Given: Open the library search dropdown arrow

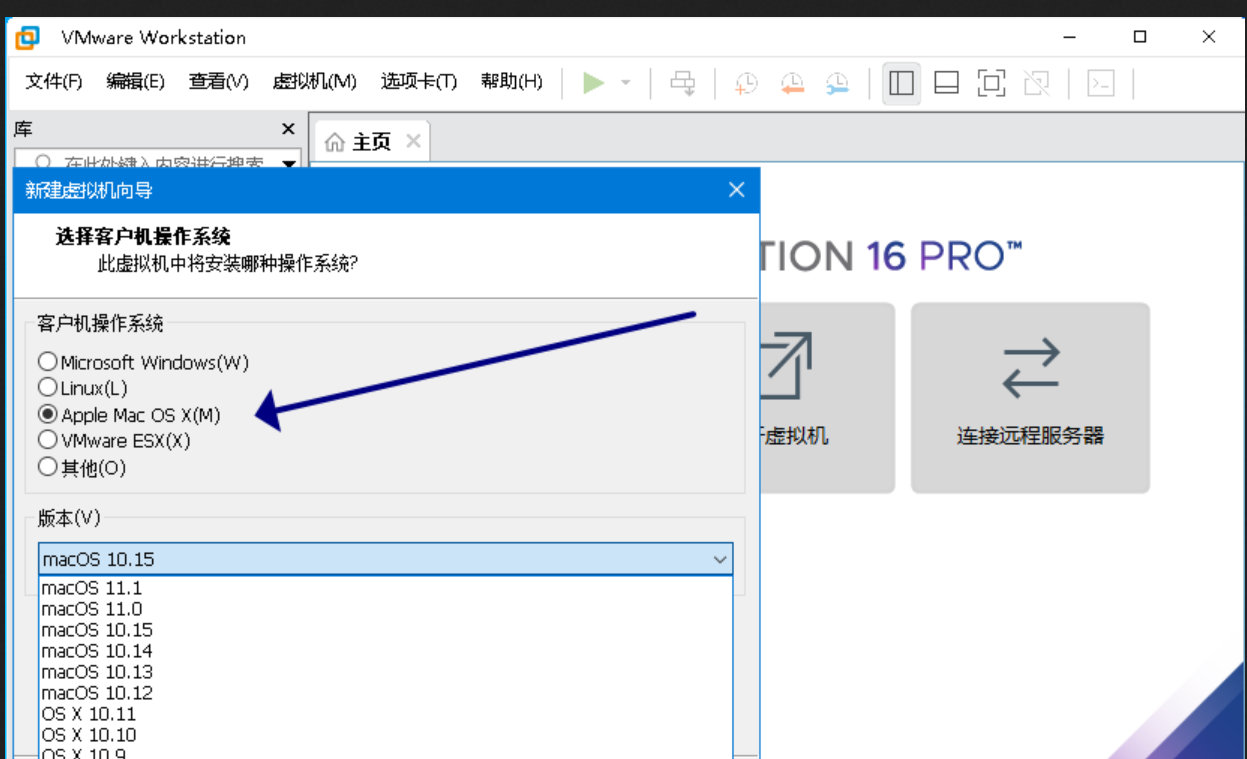Looking at the screenshot, I should [x=289, y=163].
